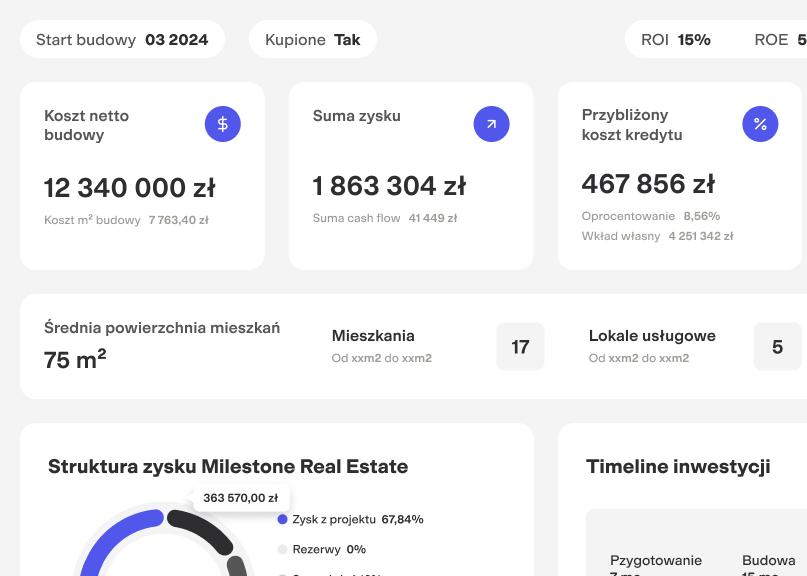The height and width of the screenshot is (576, 807).
Task: Click the blue Zysk z projektu legend dot
Action: click(282, 519)
